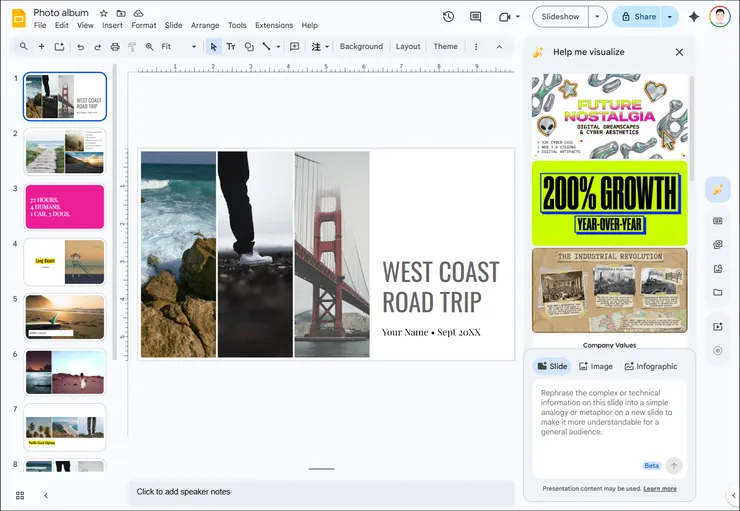Screen dimensions: 740x511
Task: Select the Text box tool
Action: click(231, 47)
